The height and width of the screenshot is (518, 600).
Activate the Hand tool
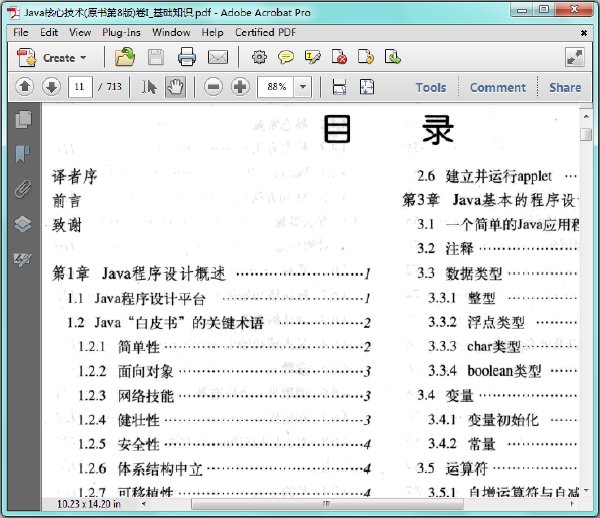point(175,87)
